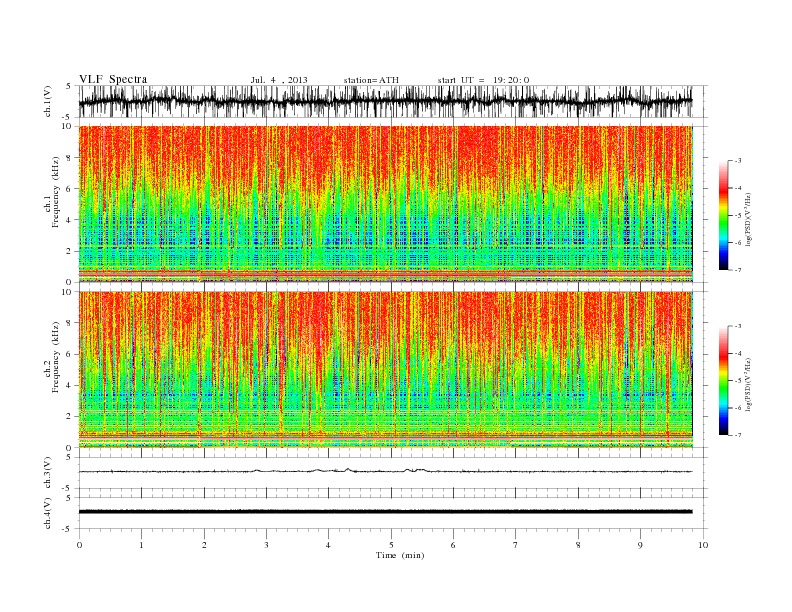Click time axis tick label '6'
The width and height of the screenshot is (792, 612).
tap(453, 545)
